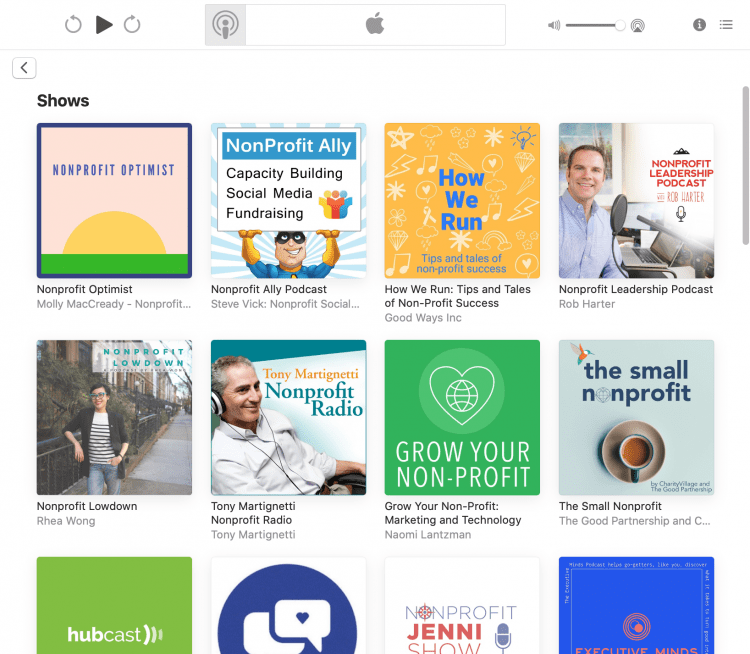Image resolution: width=750 pixels, height=654 pixels.
Task: Click the Shows section heading
Action: pos(63,100)
